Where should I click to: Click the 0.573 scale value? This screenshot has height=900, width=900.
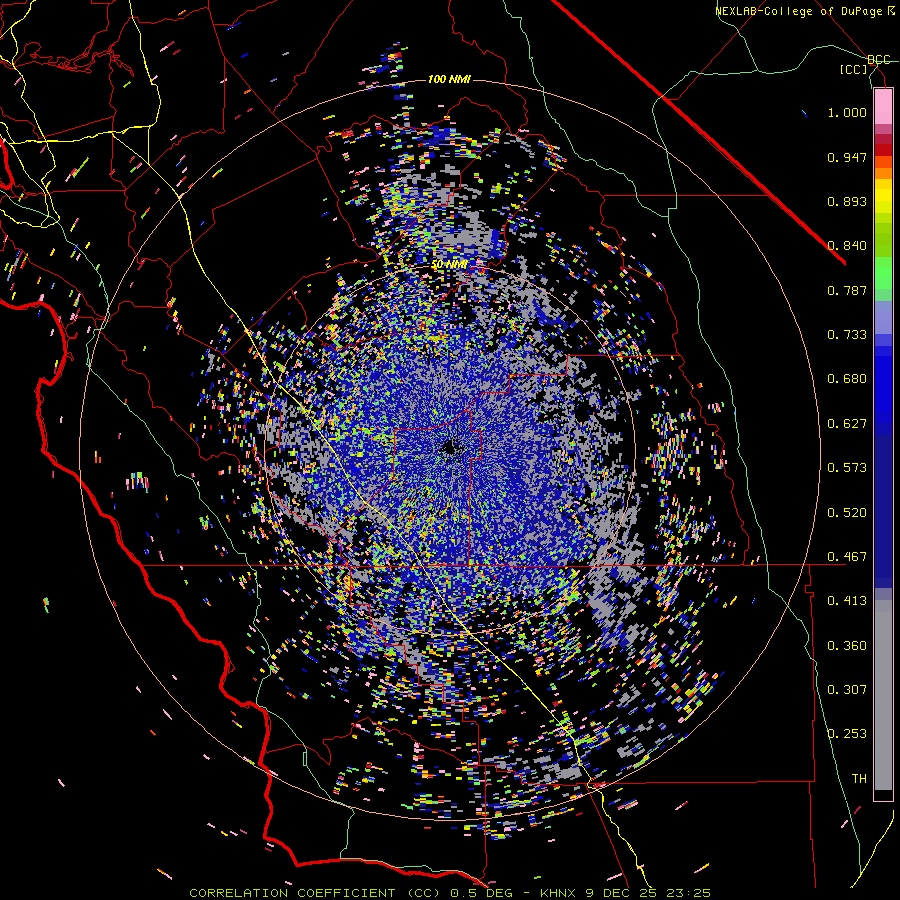point(847,468)
